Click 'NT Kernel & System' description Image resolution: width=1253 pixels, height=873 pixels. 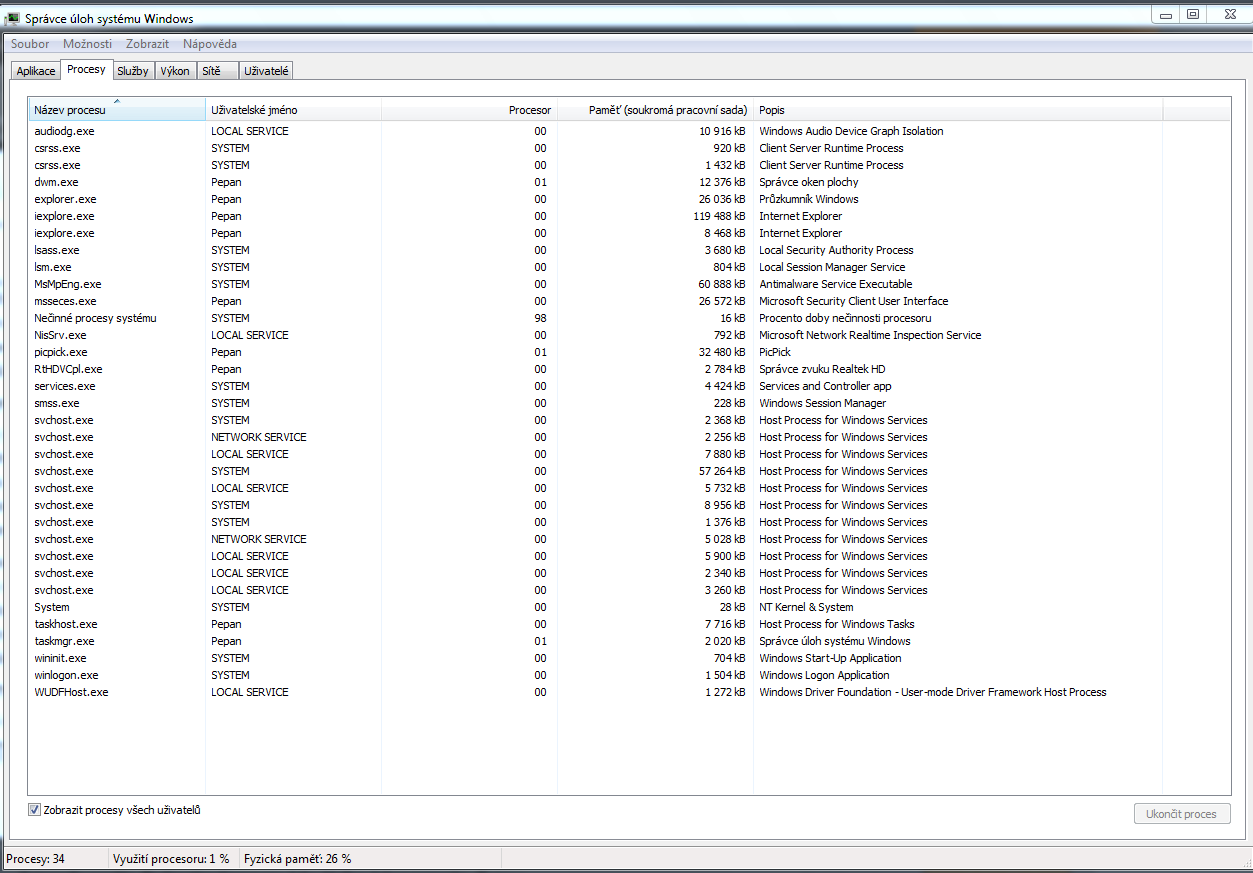806,607
